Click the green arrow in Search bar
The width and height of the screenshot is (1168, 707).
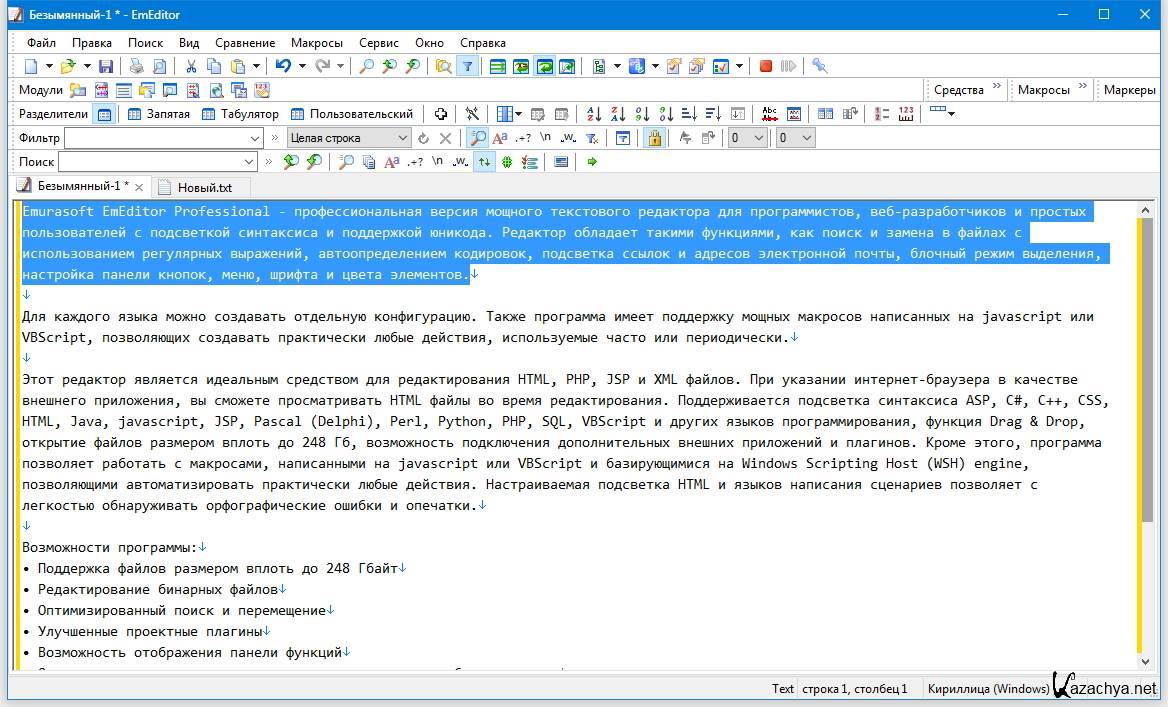(x=592, y=162)
